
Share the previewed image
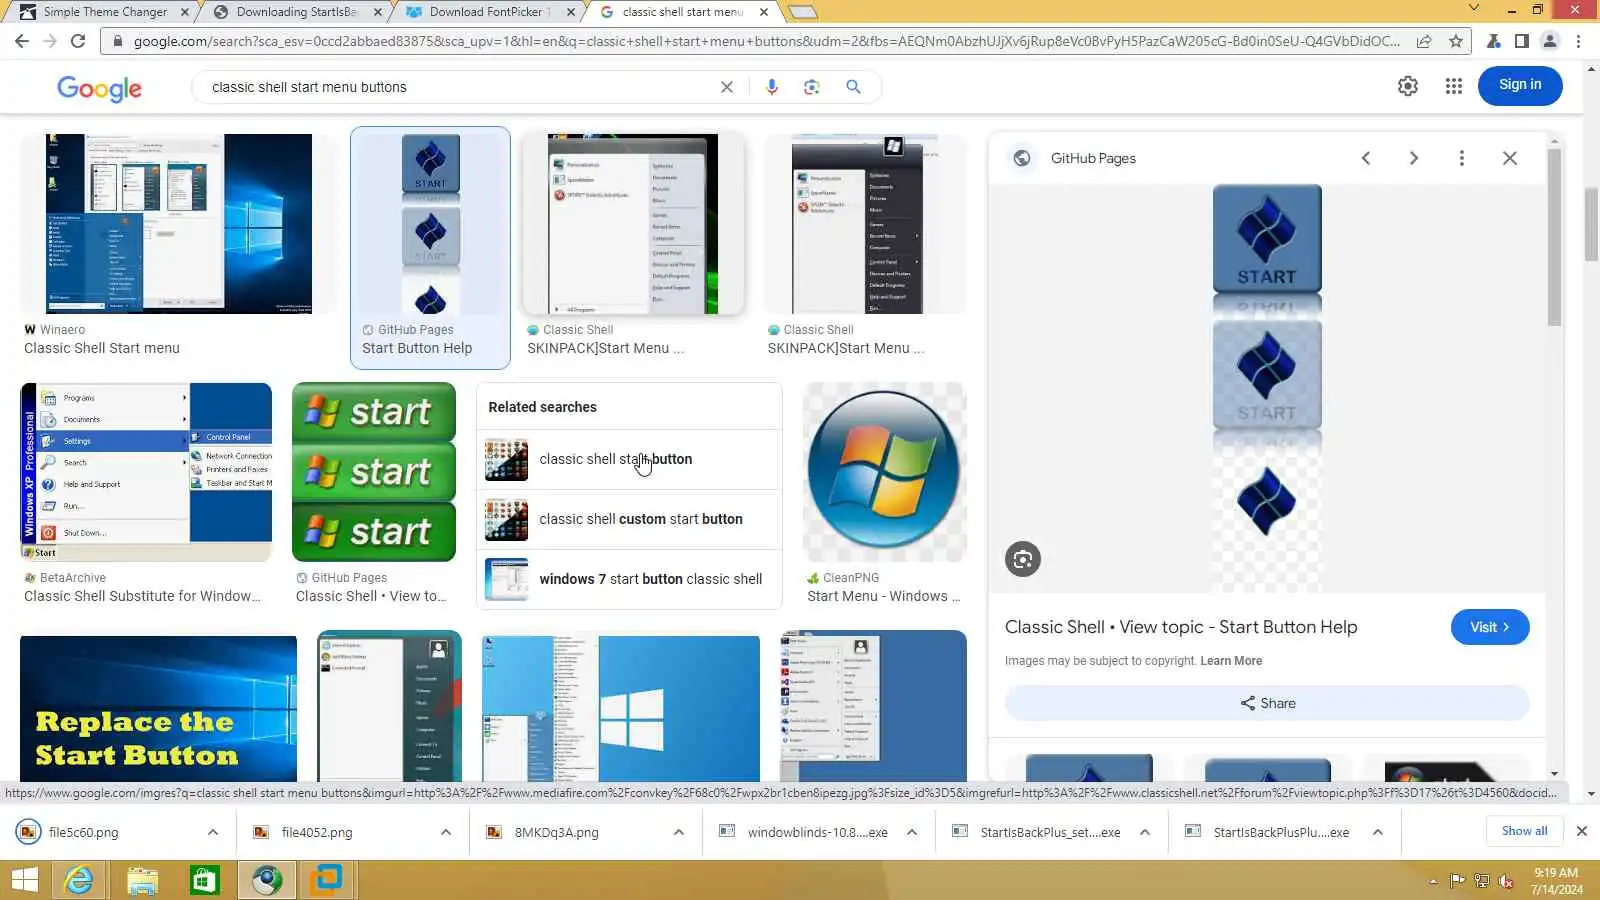click(1267, 703)
